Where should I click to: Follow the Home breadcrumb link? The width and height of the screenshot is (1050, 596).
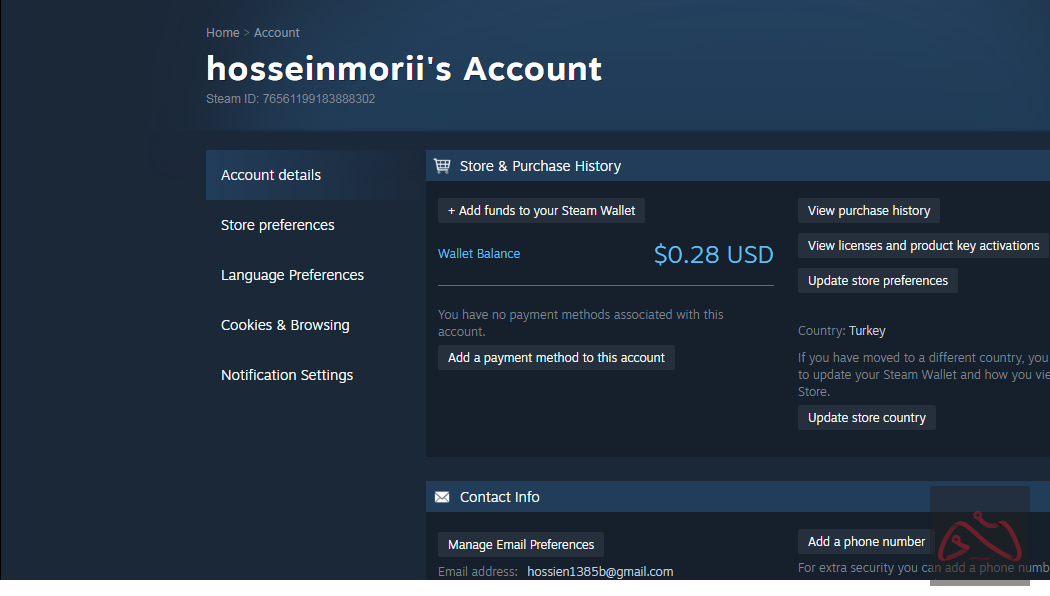pos(222,33)
